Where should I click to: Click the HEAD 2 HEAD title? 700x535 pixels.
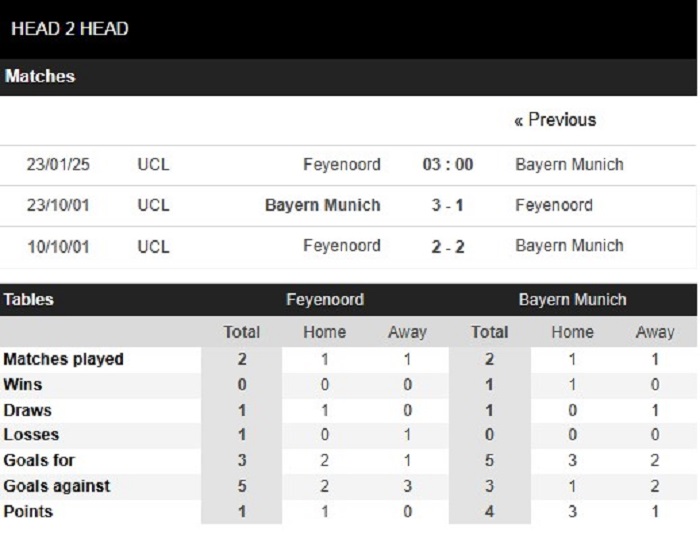[70, 29]
